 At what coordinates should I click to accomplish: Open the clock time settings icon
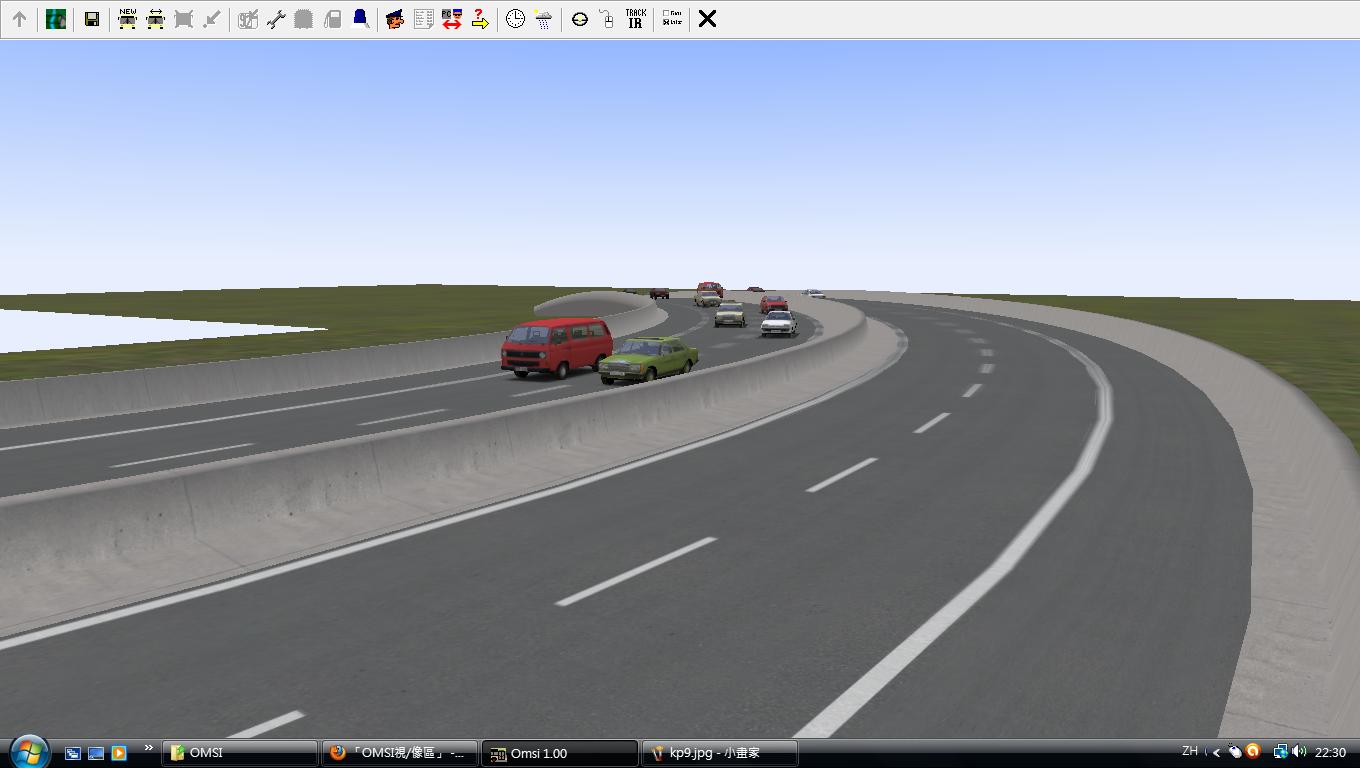point(515,19)
